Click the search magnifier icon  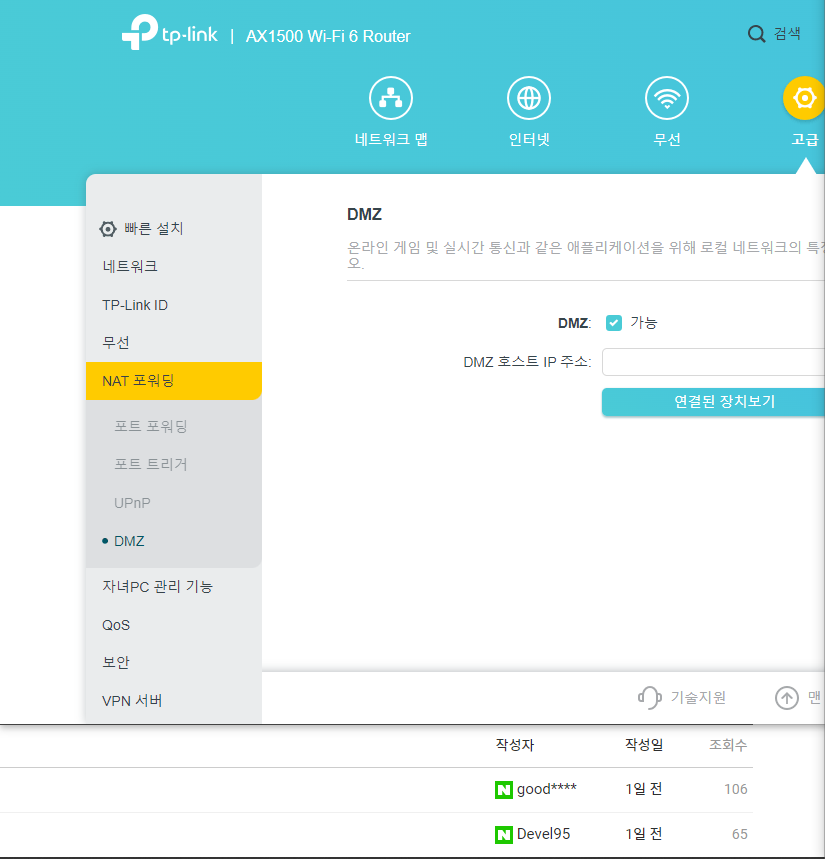tap(757, 34)
